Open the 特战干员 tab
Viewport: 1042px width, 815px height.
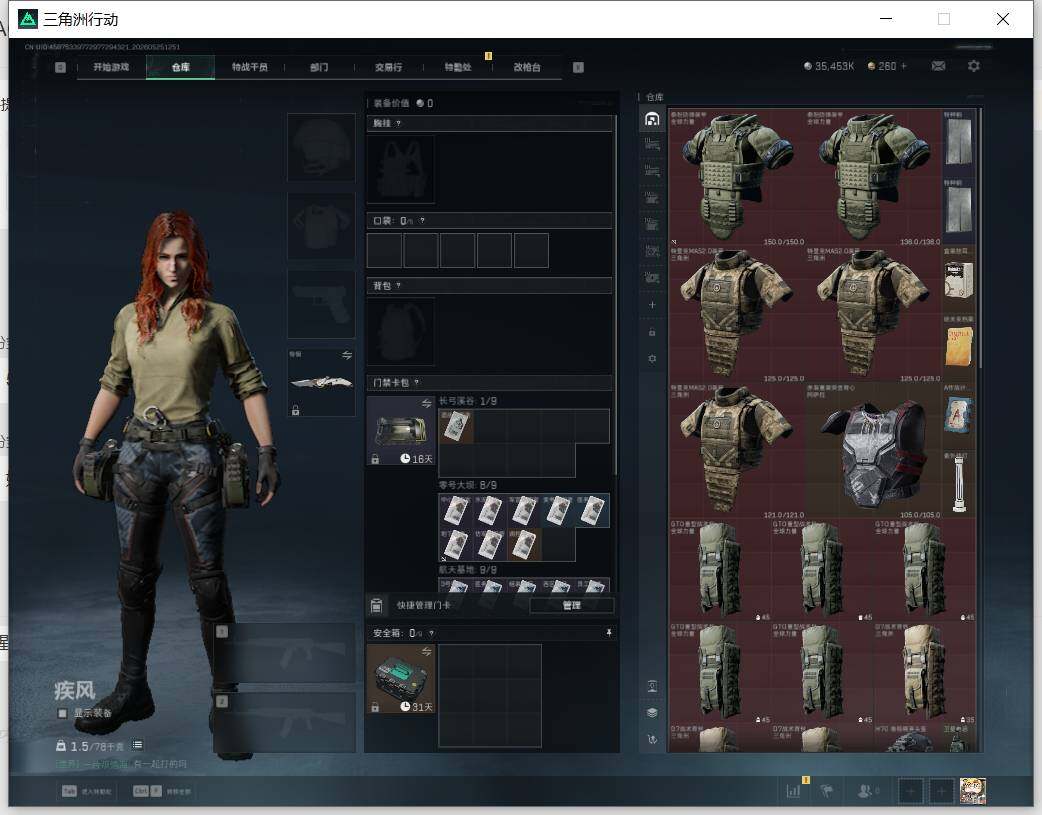[249, 67]
